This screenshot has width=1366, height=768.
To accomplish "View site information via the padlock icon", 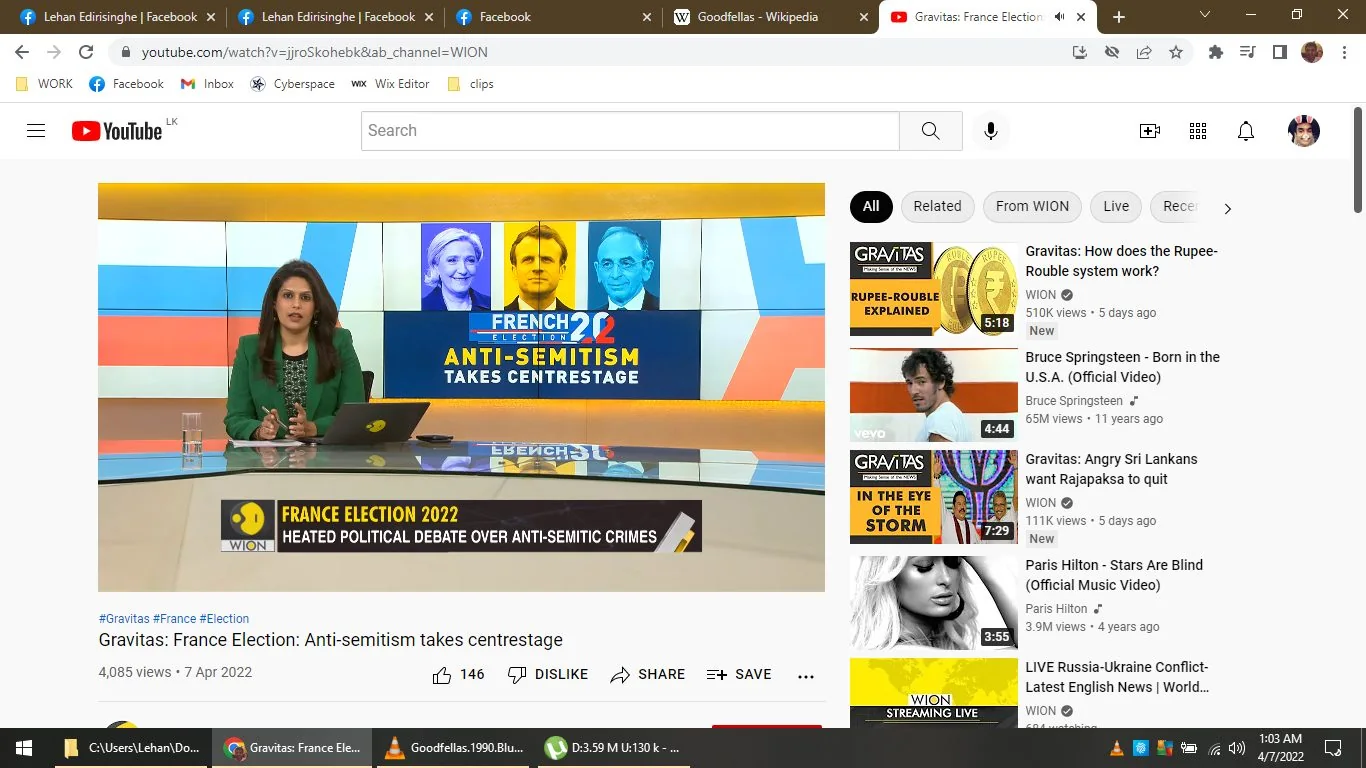I will [x=125, y=52].
